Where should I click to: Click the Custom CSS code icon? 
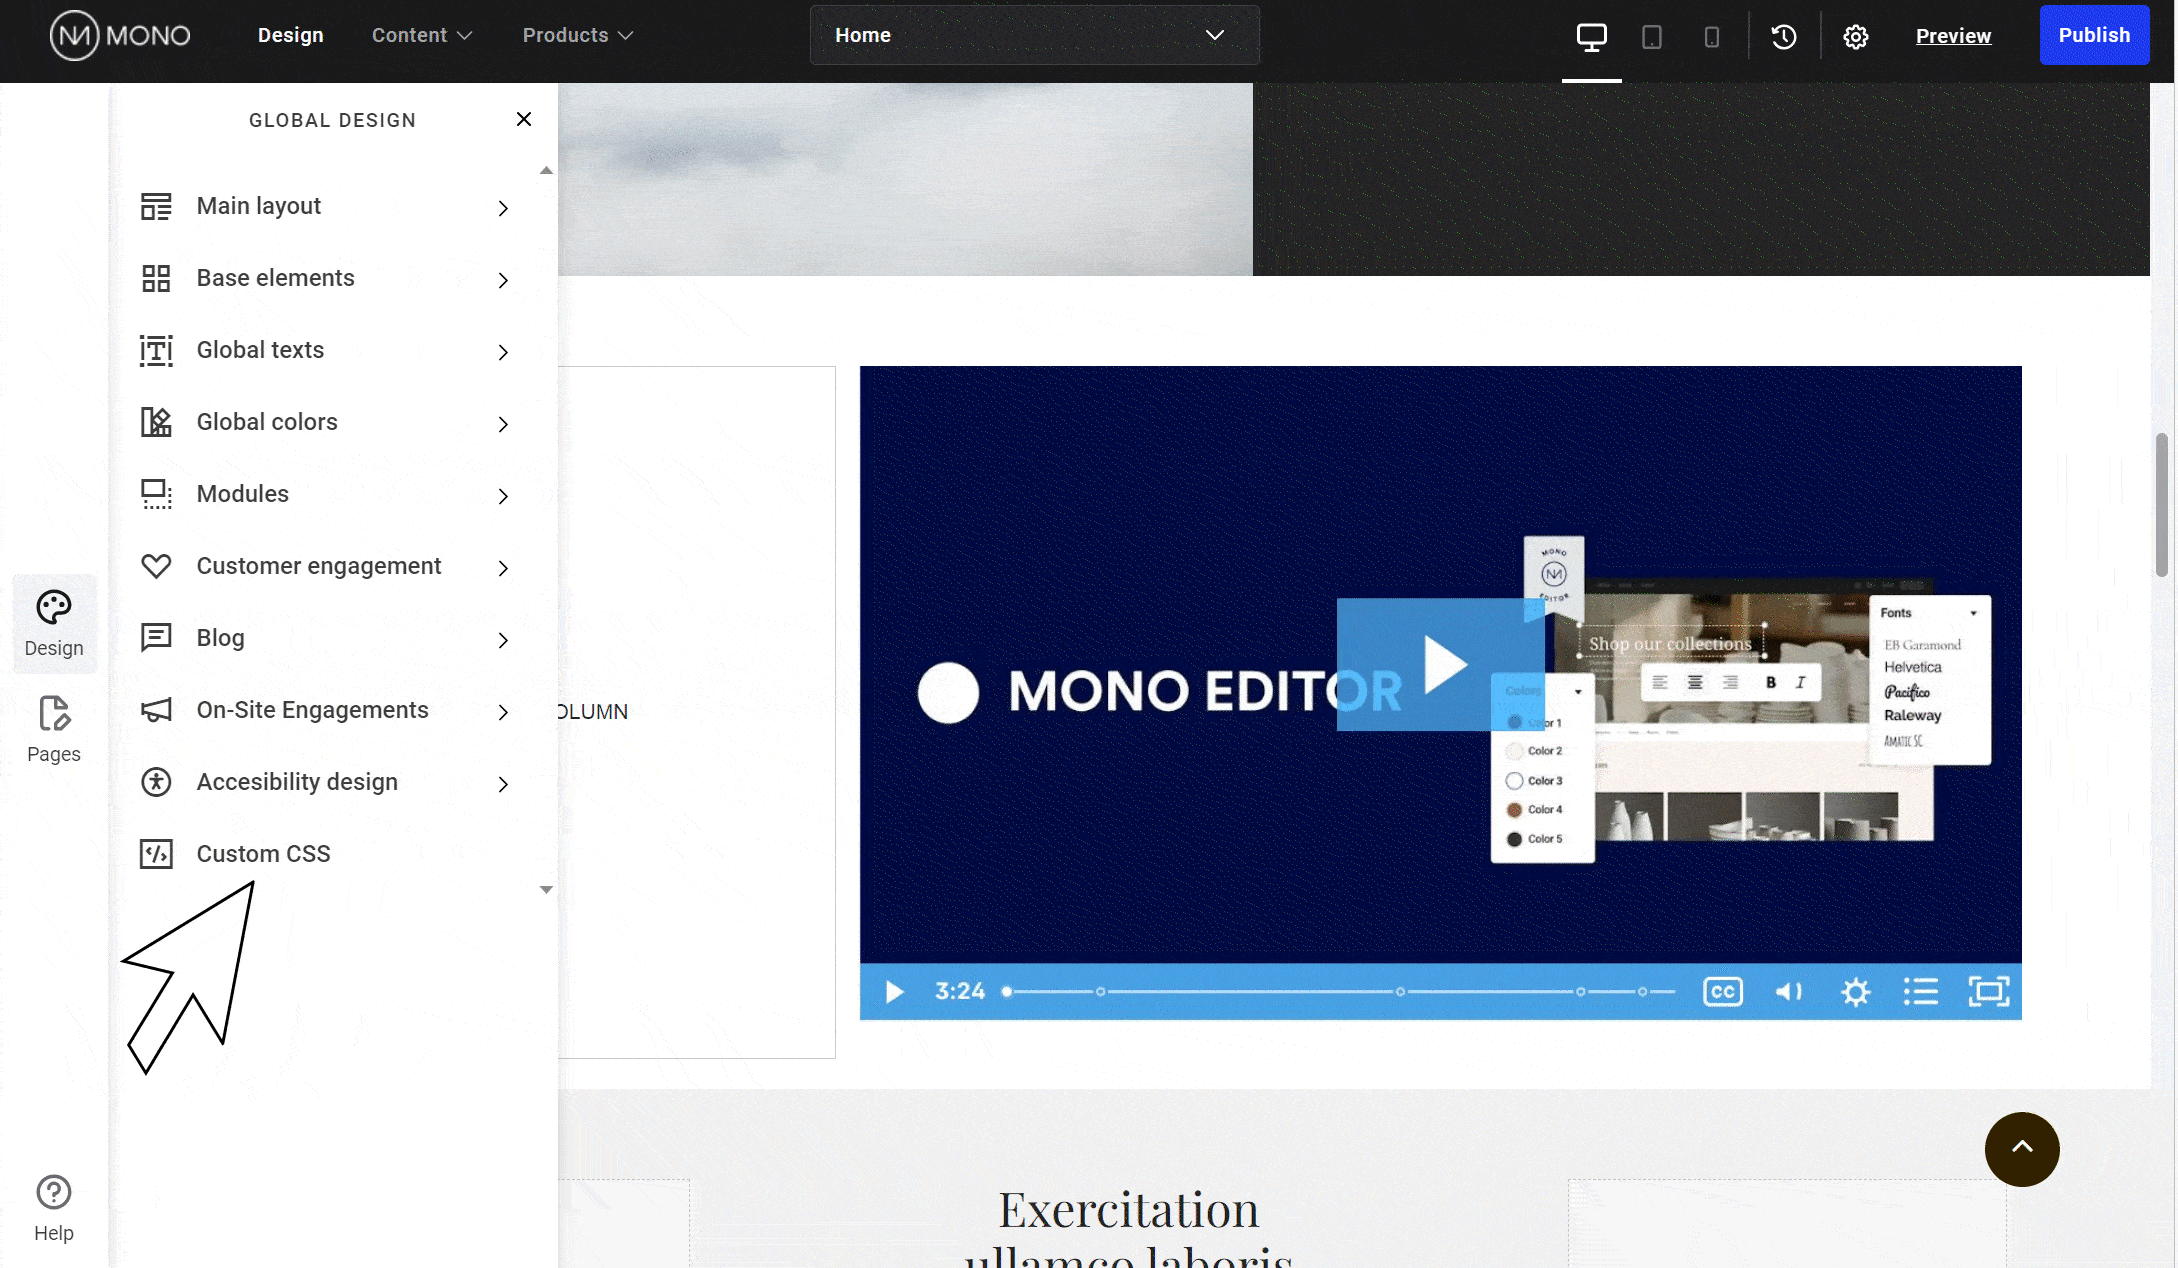click(156, 854)
